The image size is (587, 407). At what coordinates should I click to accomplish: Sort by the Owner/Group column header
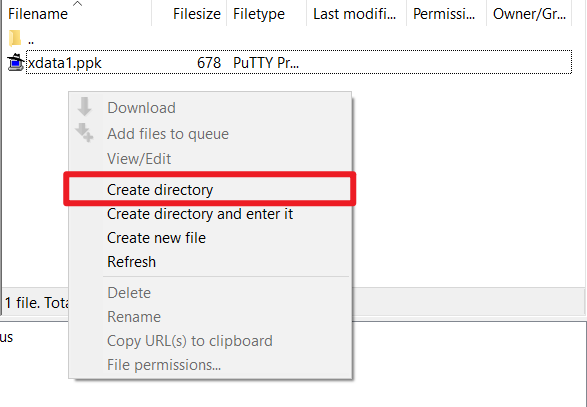click(529, 14)
